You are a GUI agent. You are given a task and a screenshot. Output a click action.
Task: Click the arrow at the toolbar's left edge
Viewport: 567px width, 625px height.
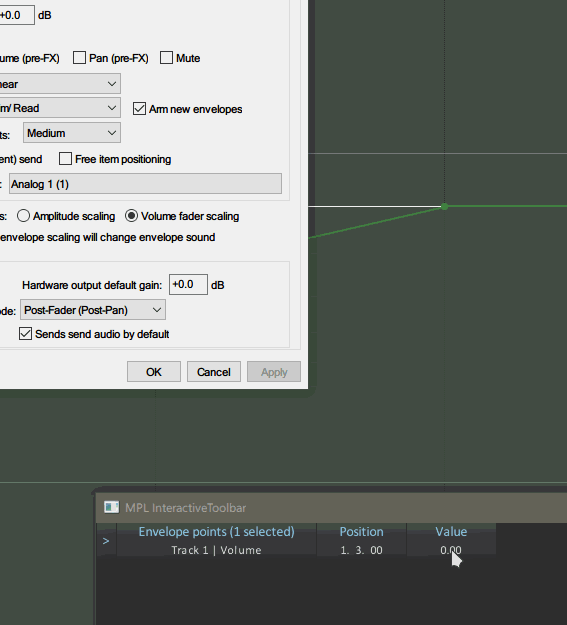pos(106,541)
